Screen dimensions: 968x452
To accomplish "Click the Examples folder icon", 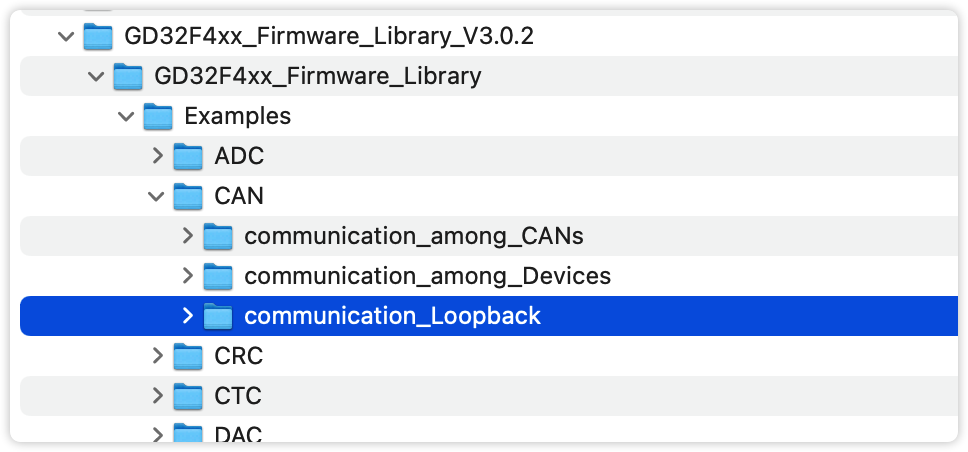I will tap(158, 116).
